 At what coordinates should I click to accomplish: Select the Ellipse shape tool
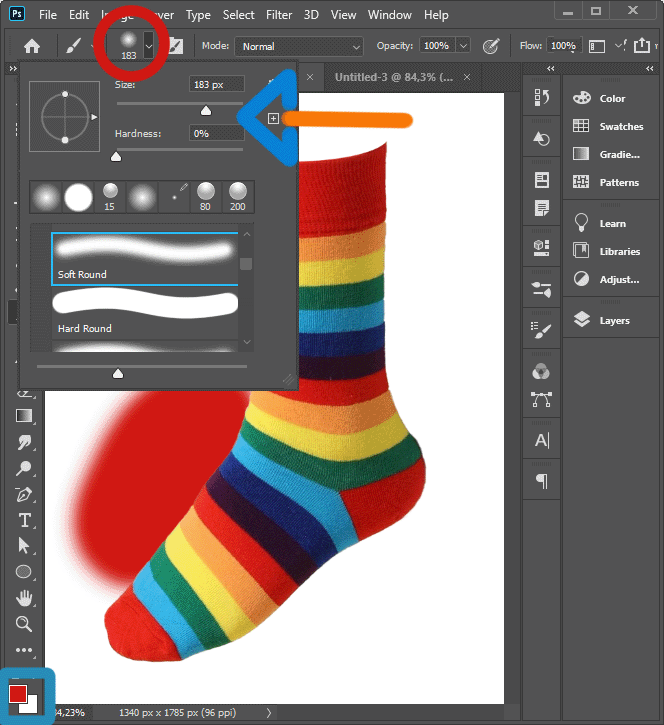click(24, 572)
